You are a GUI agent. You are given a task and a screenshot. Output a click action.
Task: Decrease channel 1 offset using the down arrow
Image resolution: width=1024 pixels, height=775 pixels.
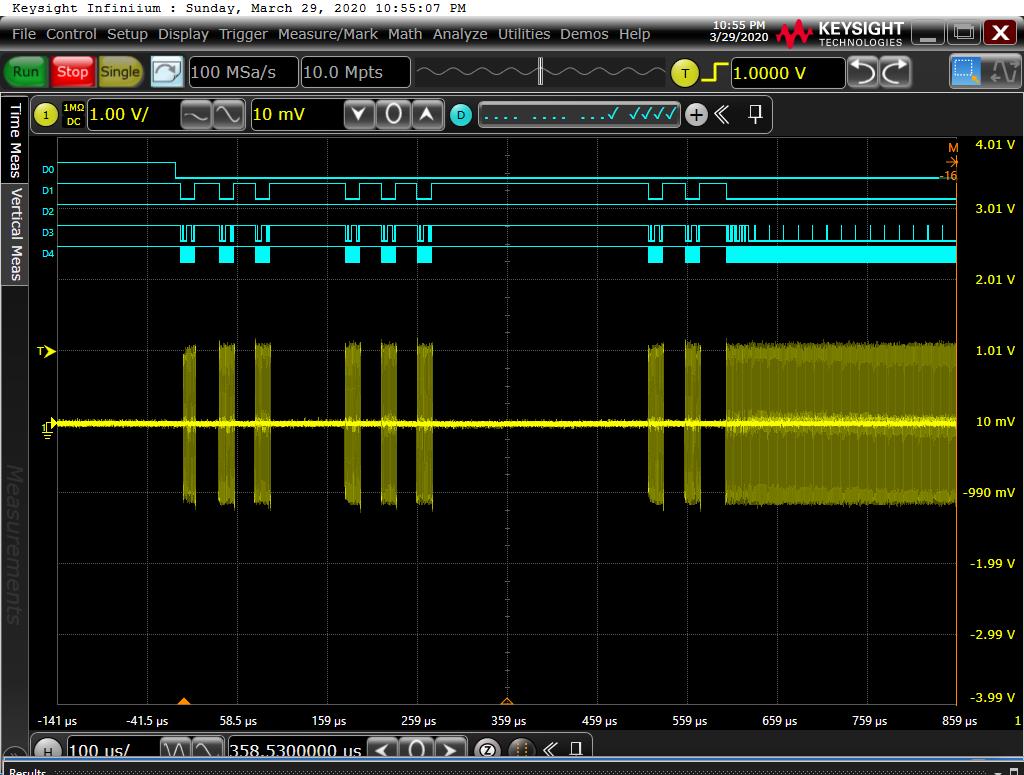pyautogui.click(x=360, y=115)
